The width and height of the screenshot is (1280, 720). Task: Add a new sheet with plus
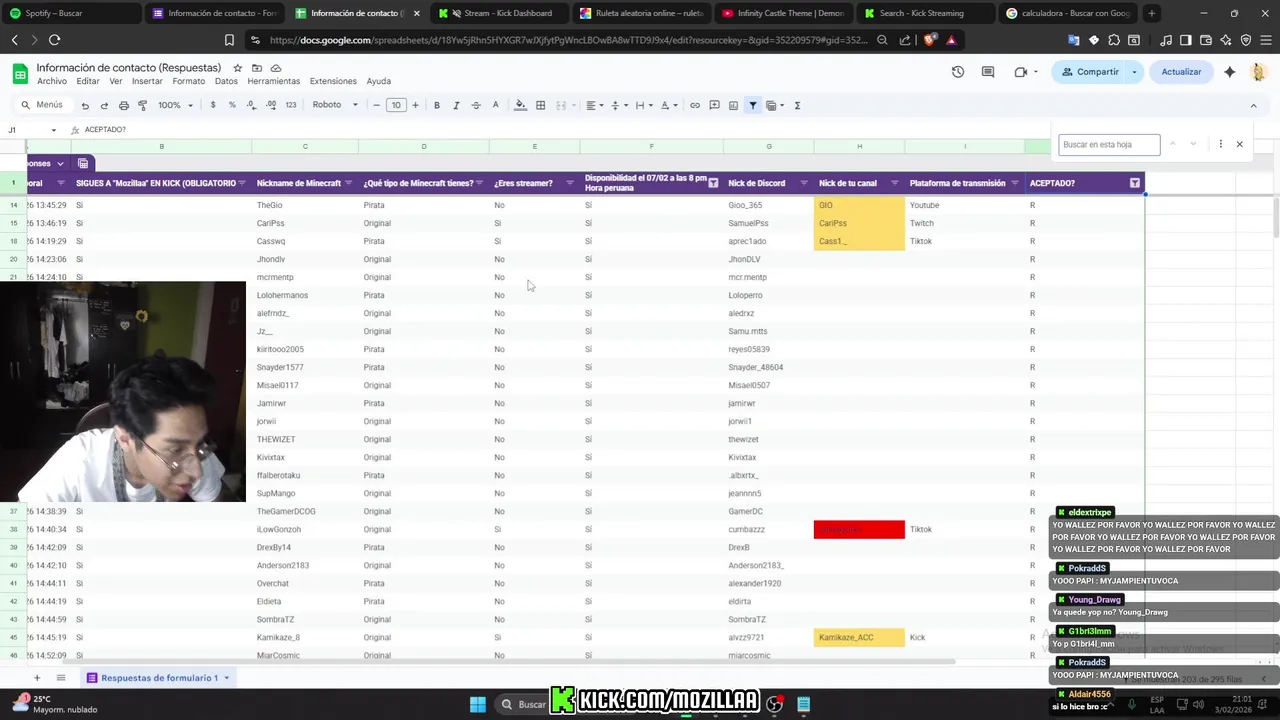tap(37, 678)
